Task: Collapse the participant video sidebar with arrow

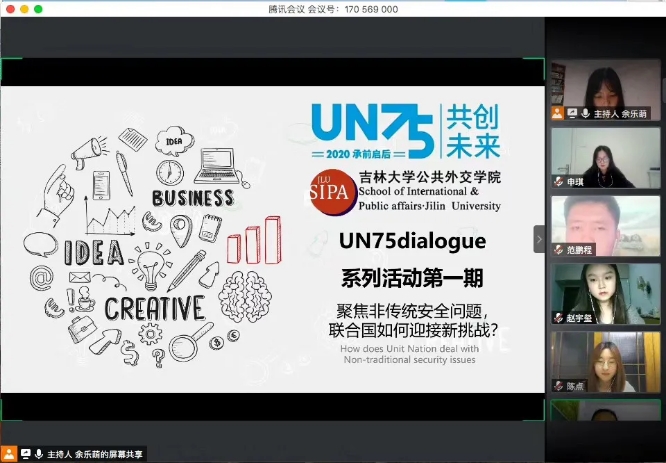Action: click(x=539, y=239)
